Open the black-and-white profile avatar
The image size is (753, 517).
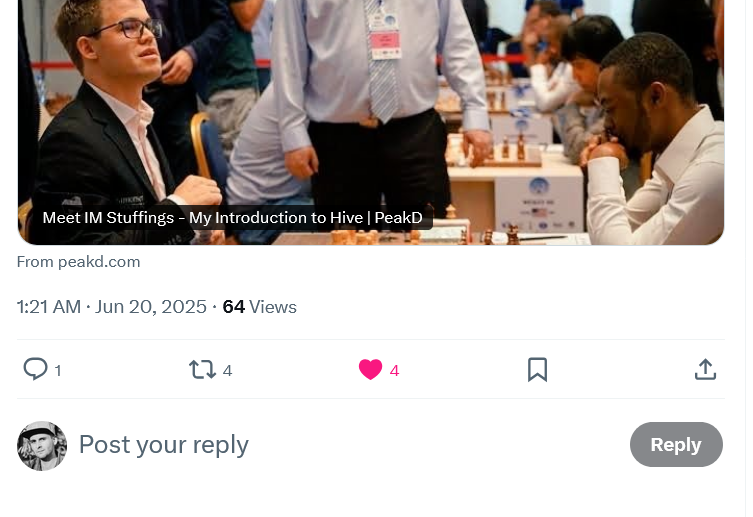click(x=42, y=446)
